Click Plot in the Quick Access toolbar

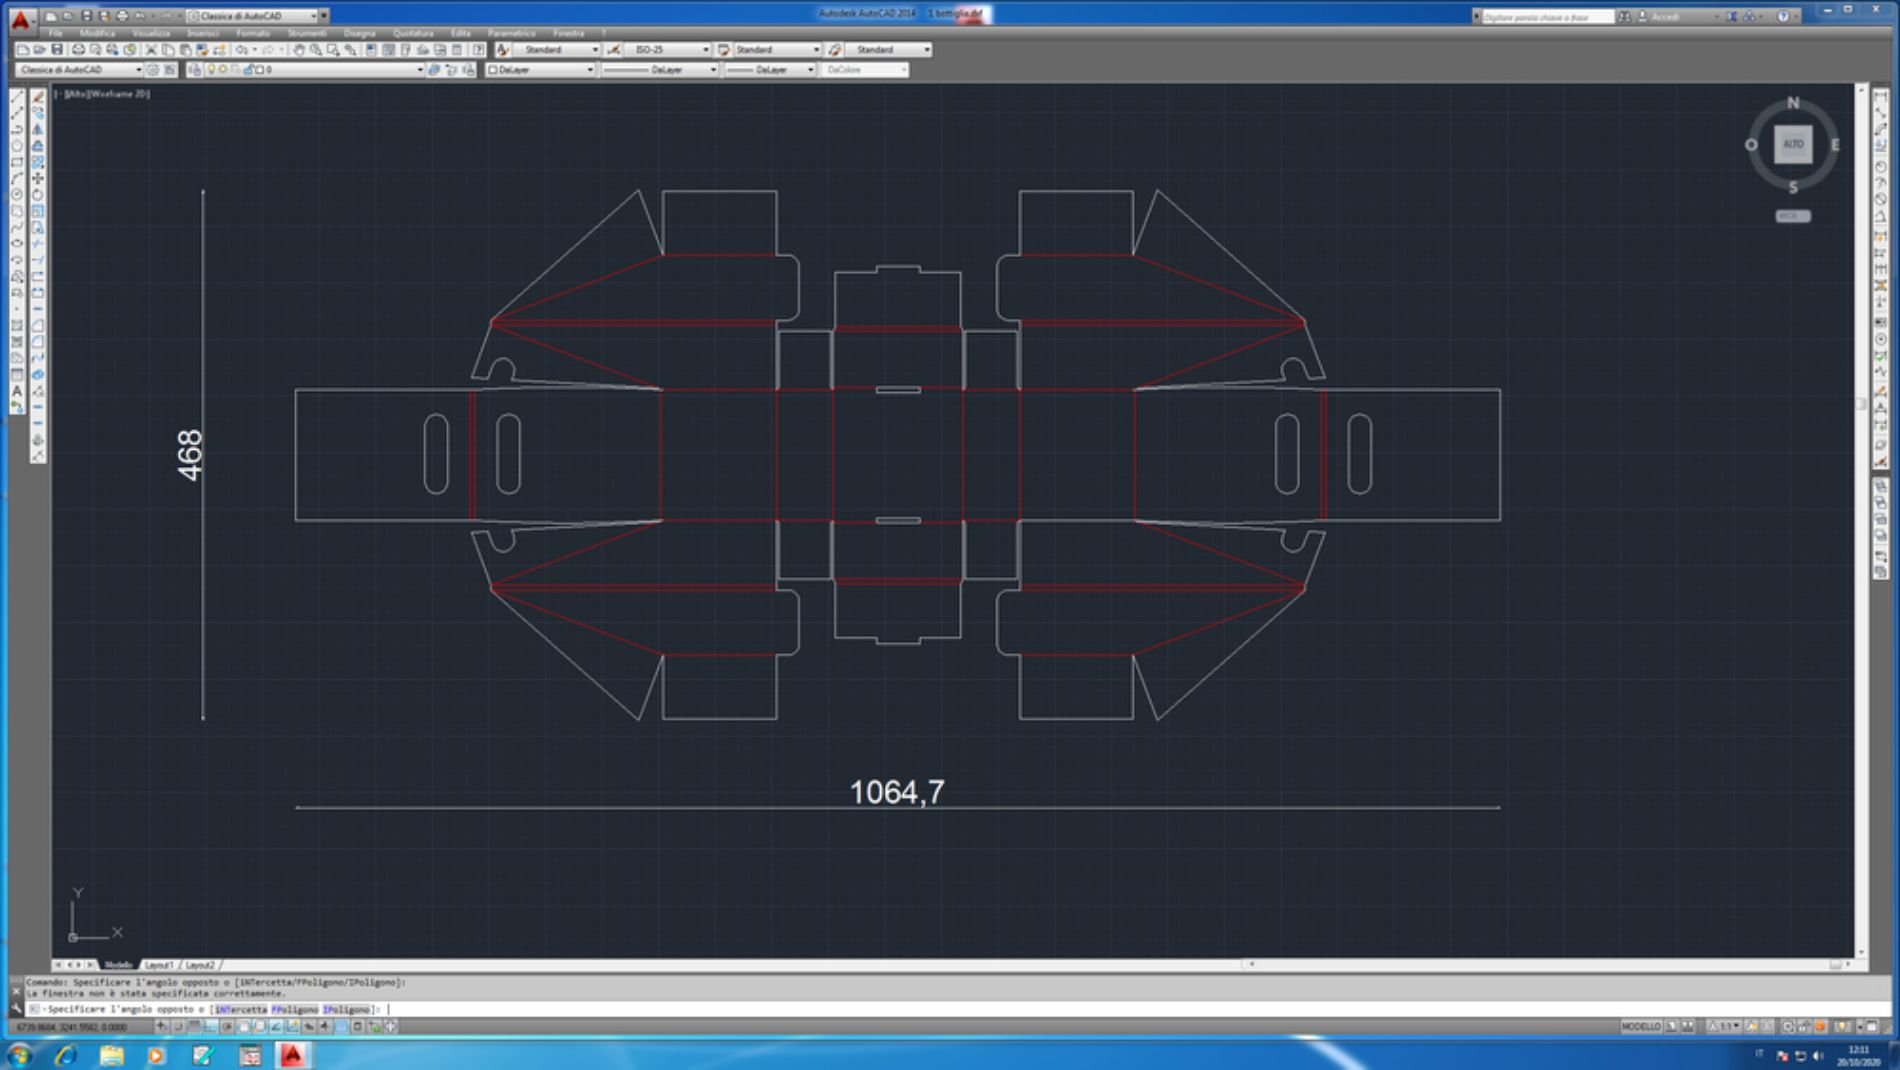pos(122,16)
